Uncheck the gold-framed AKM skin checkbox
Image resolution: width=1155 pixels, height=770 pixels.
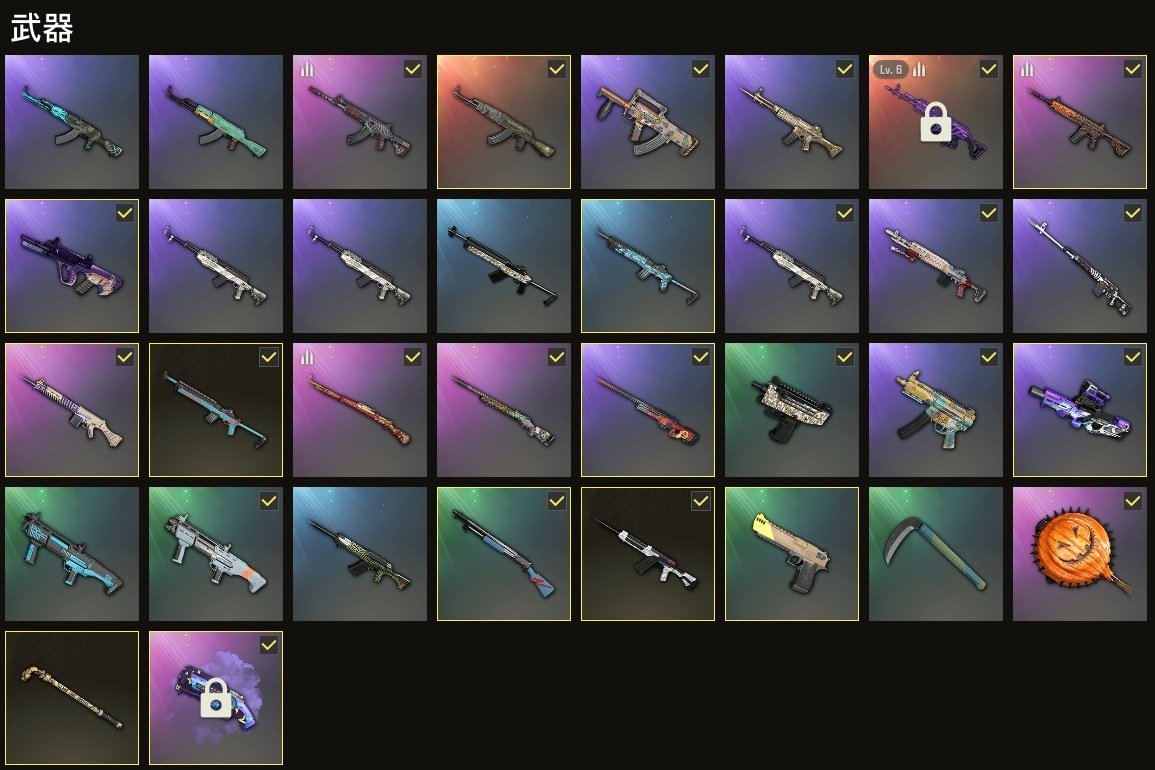click(557, 69)
